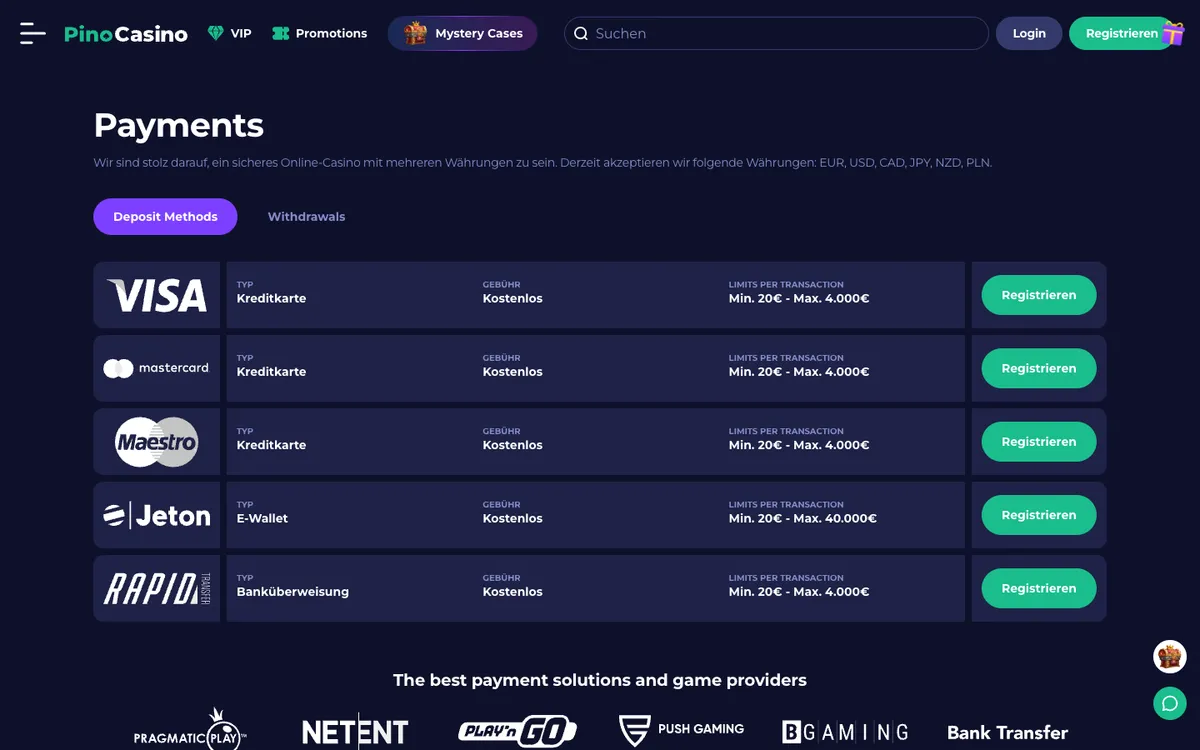1200x750 pixels.
Task: Click the Bank Transfer logo
Action: click(1007, 732)
